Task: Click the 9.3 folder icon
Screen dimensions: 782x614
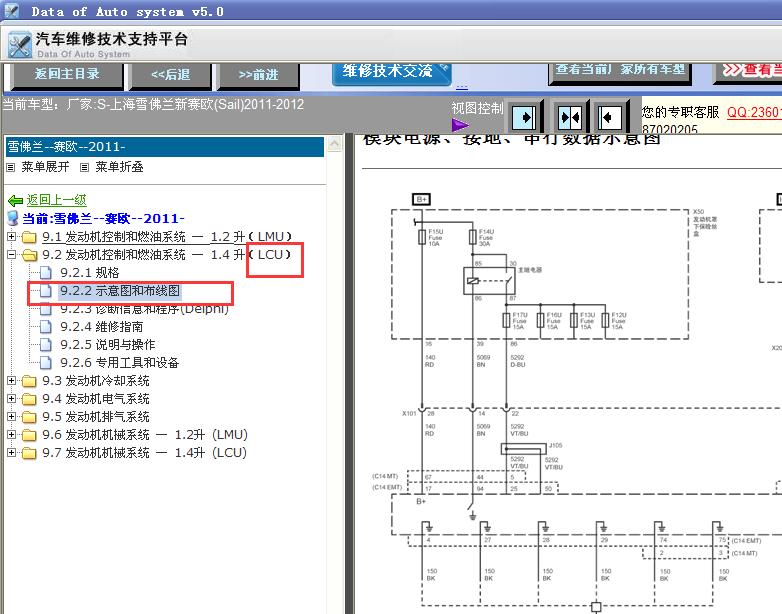Action: coord(29,381)
